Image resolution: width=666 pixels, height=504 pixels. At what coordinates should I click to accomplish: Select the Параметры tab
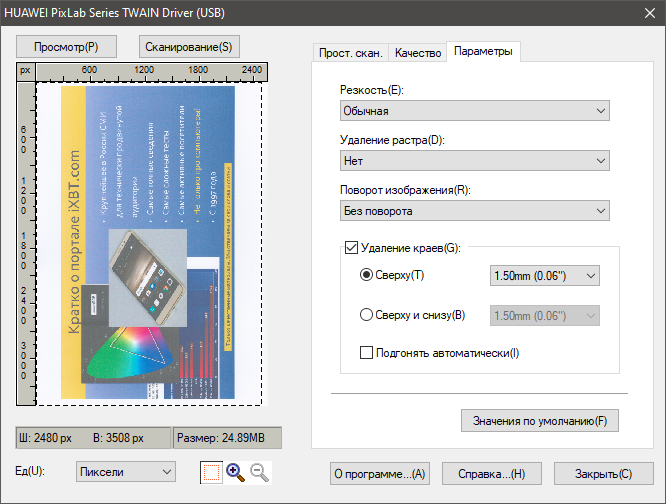point(483,51)
